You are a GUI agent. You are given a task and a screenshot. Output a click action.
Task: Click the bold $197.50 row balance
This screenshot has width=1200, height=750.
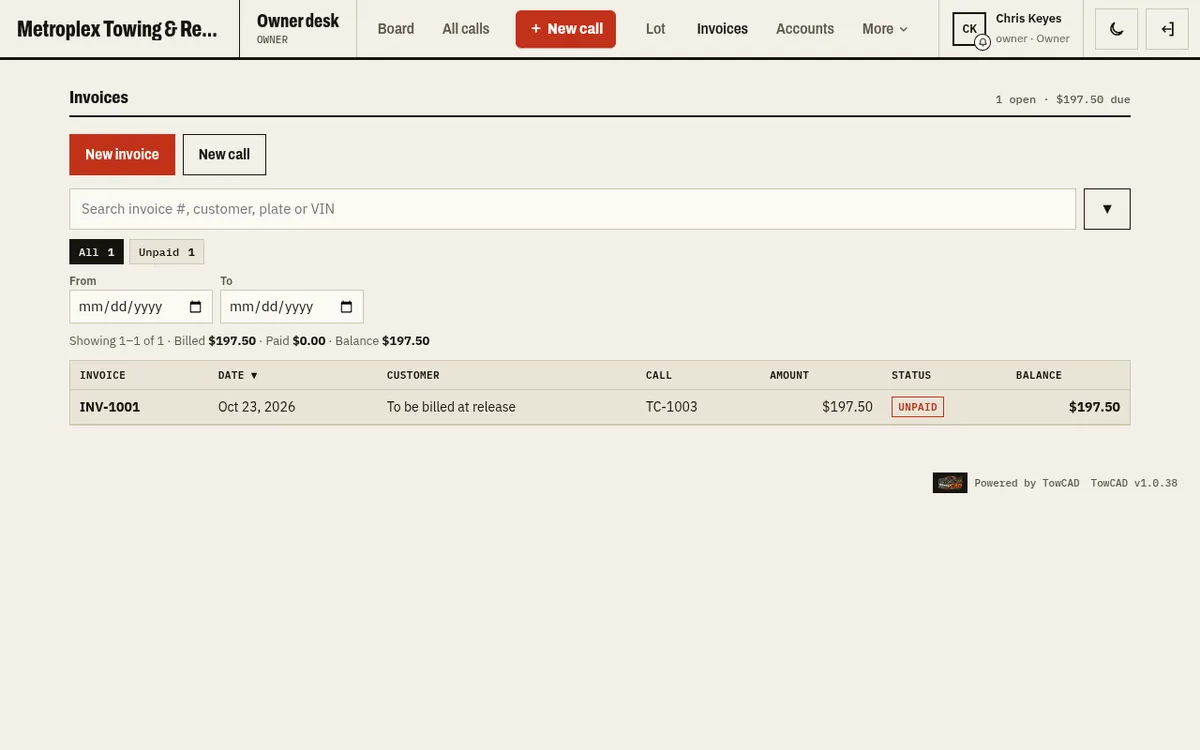tap(1094, 407)
